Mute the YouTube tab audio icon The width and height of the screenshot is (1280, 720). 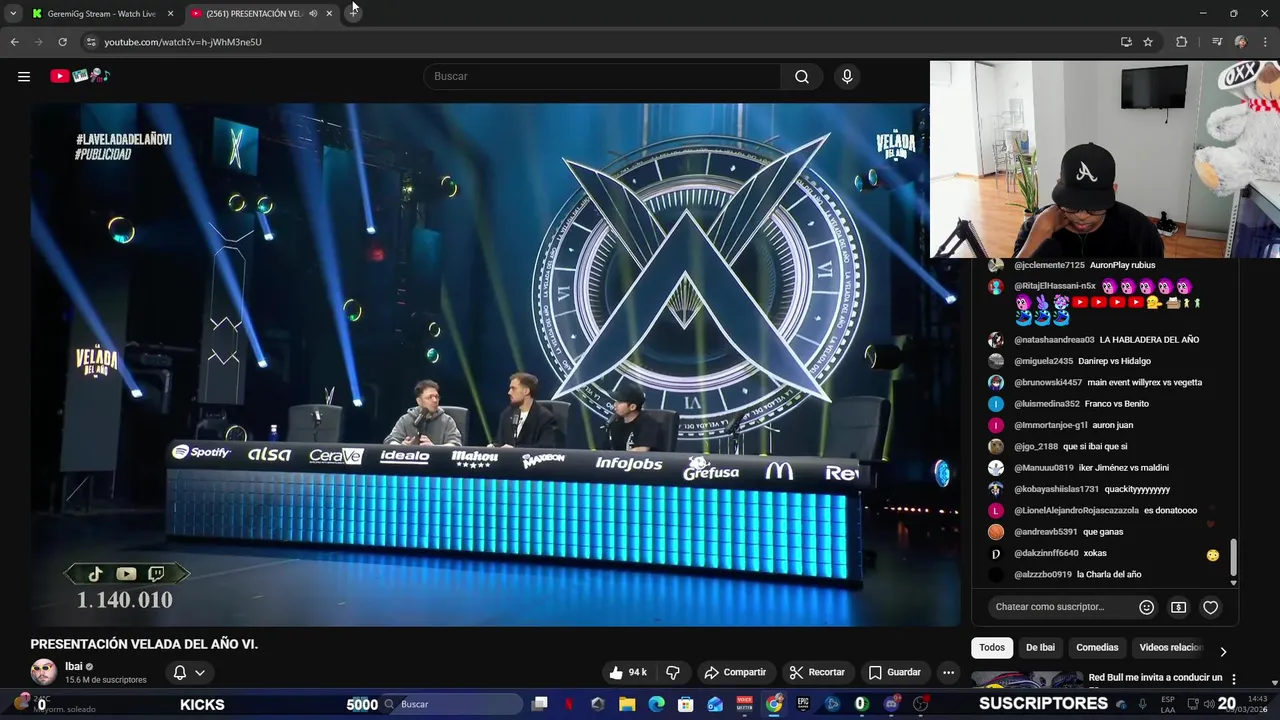tap(313, 13)
